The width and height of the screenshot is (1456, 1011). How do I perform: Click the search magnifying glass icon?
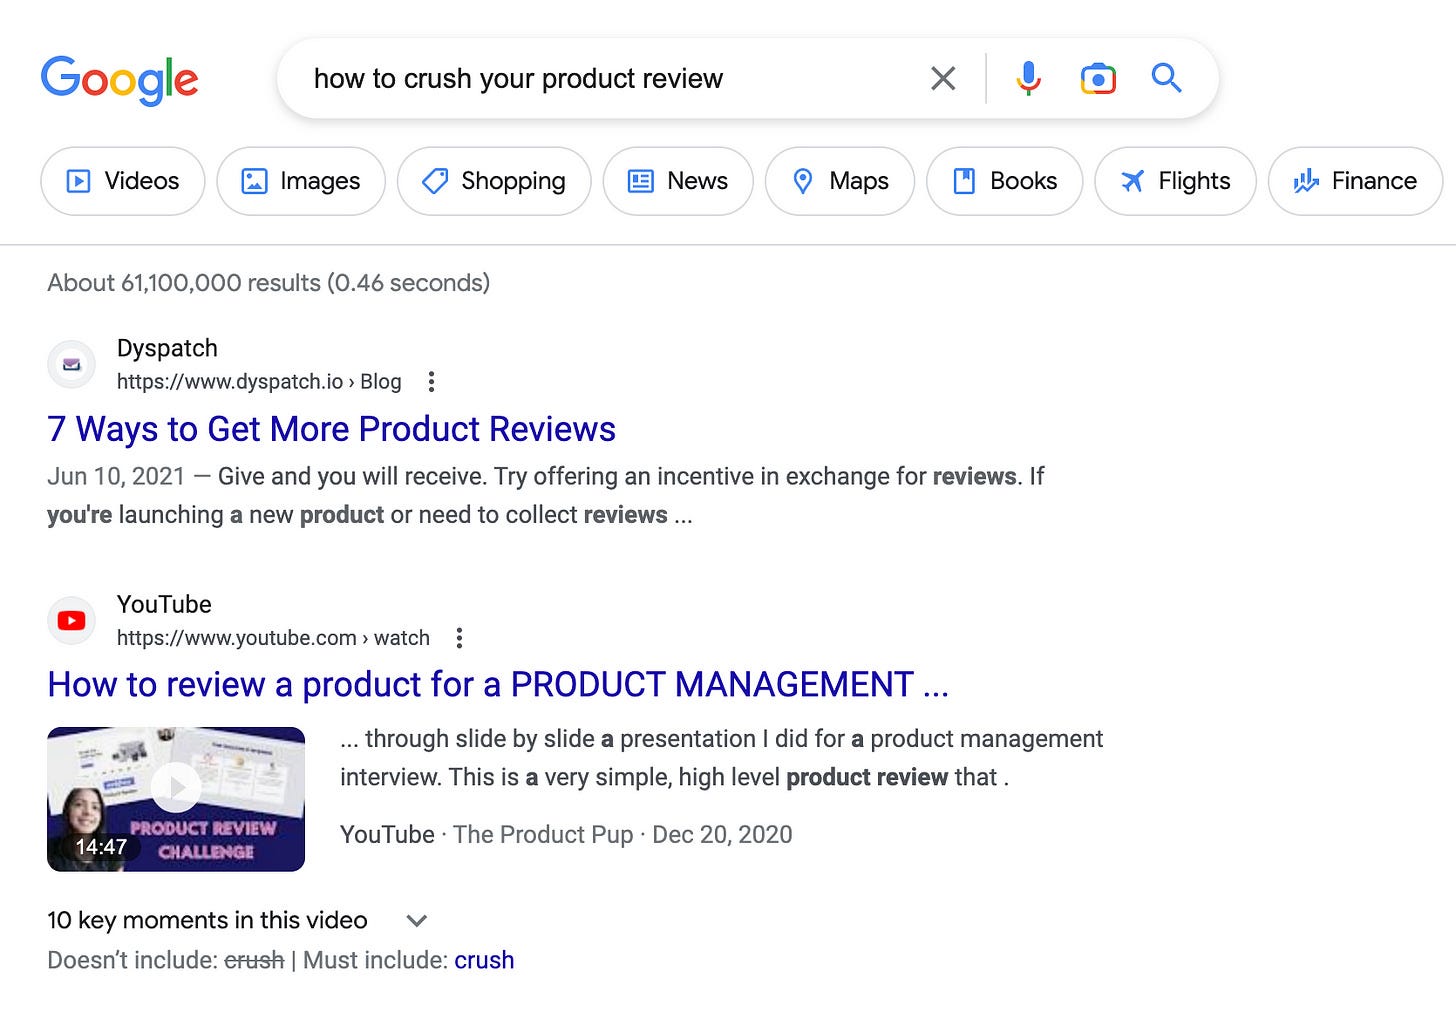(1166, 77)
